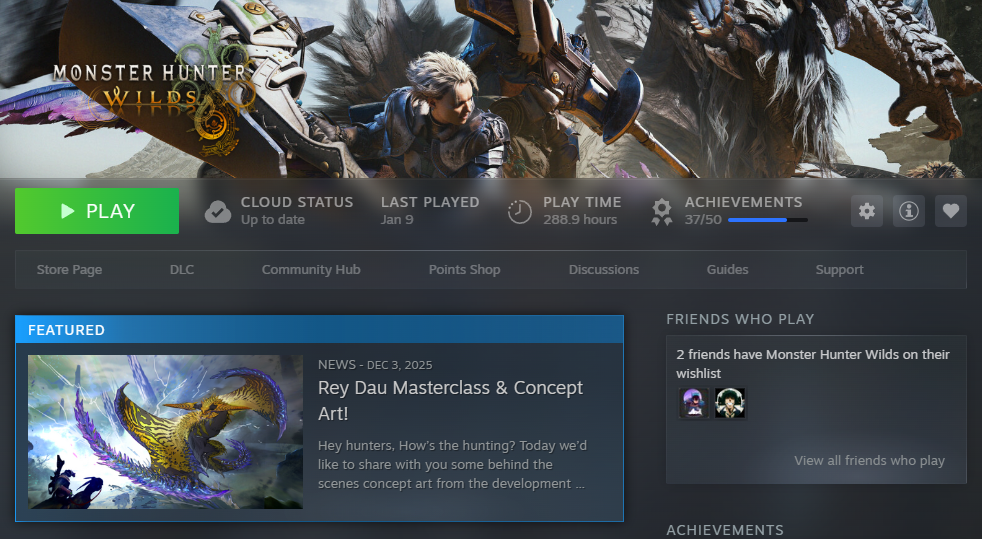The image size is (982, 539).
Task: Go to the DLC tab
Action: [182, 270]
